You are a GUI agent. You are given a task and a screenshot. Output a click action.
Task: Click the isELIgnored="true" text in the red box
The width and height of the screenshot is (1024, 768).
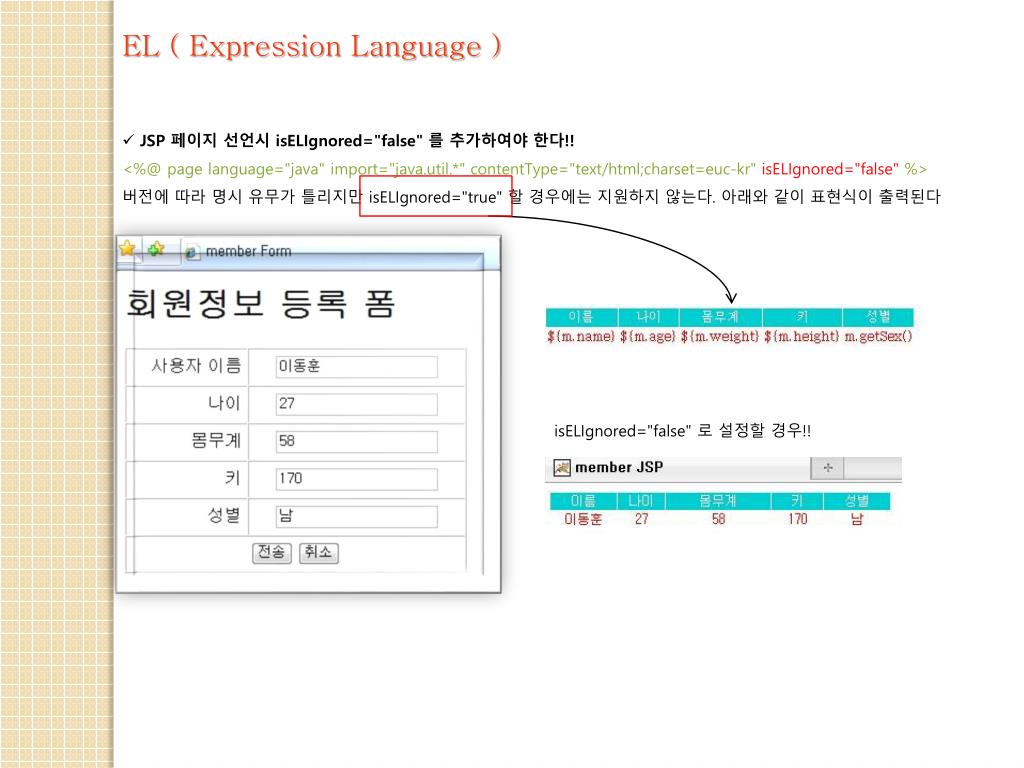435,197
